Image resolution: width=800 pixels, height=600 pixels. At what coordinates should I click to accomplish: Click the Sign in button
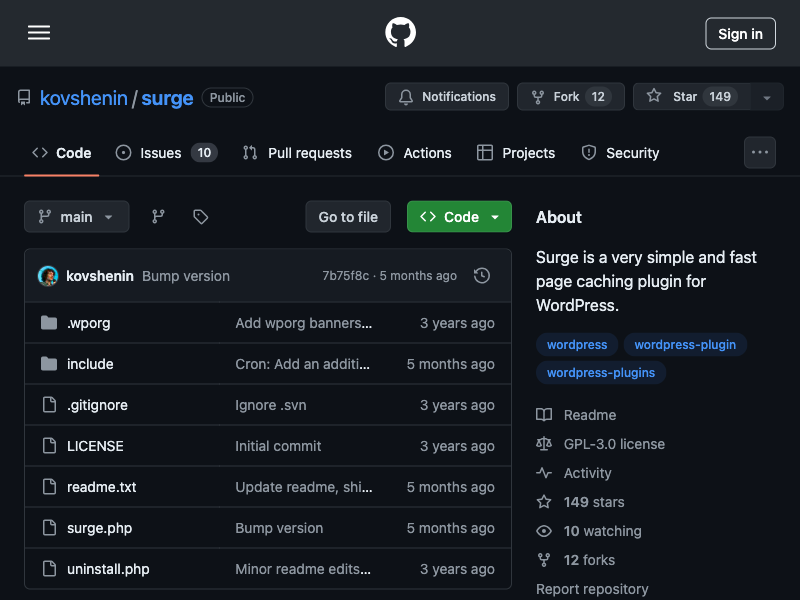(x=740, y=34)
